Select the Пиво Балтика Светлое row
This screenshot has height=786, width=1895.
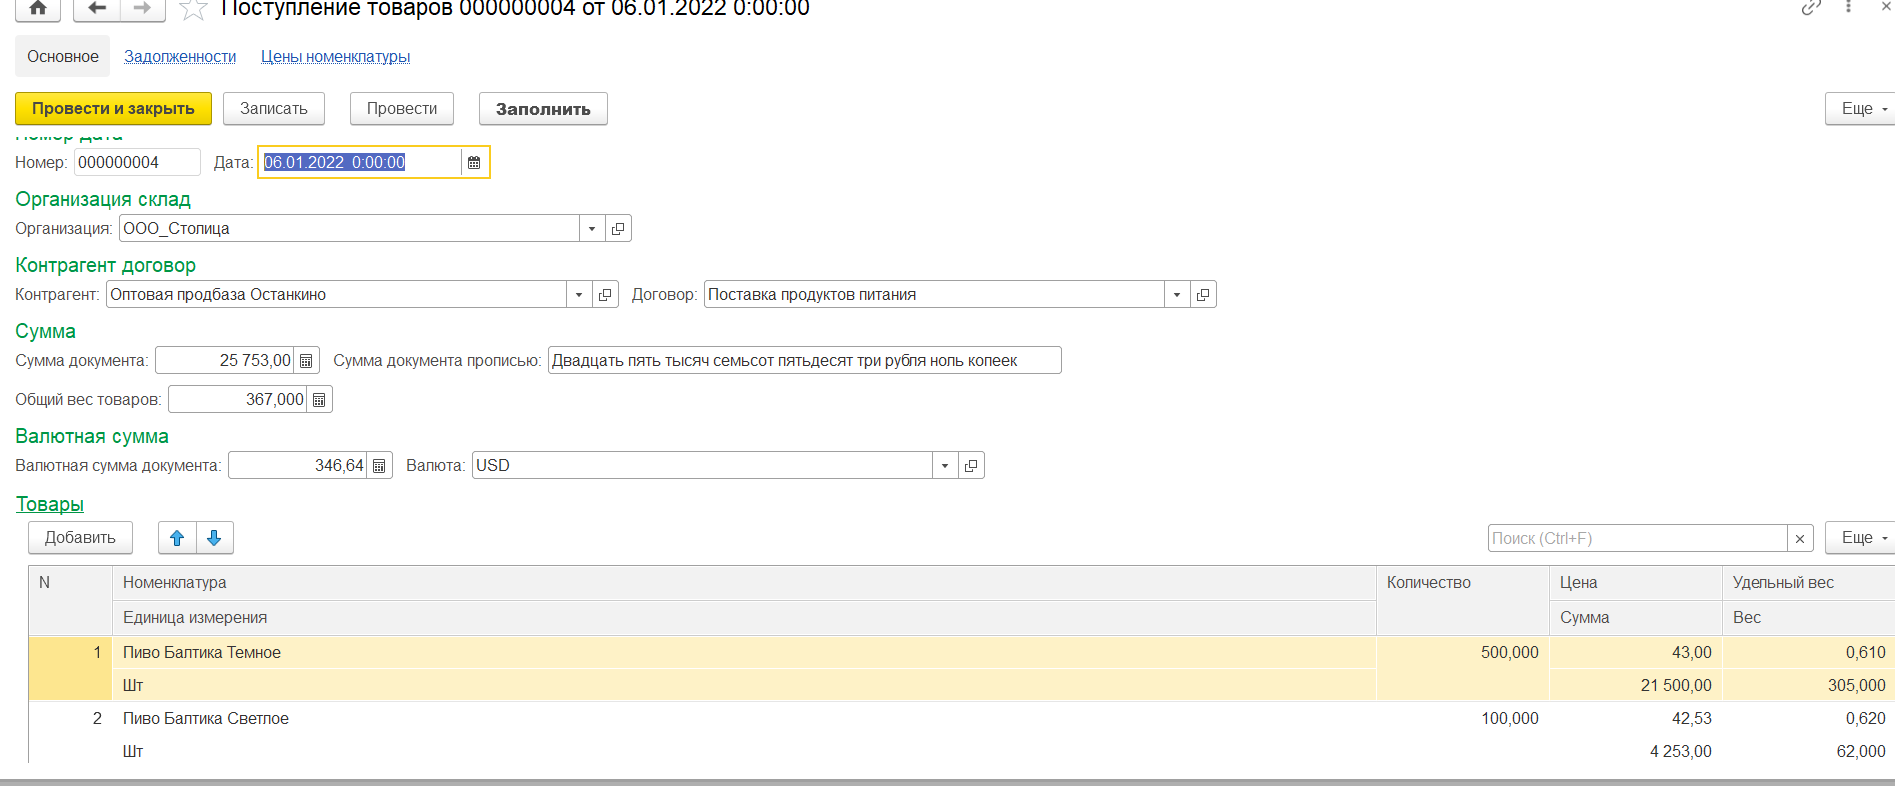(206, 719)
